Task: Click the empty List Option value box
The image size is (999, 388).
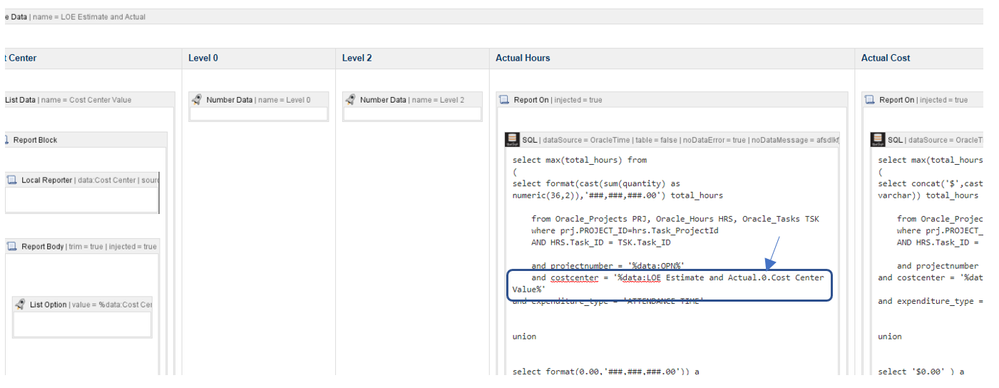Action: (82, 324)
